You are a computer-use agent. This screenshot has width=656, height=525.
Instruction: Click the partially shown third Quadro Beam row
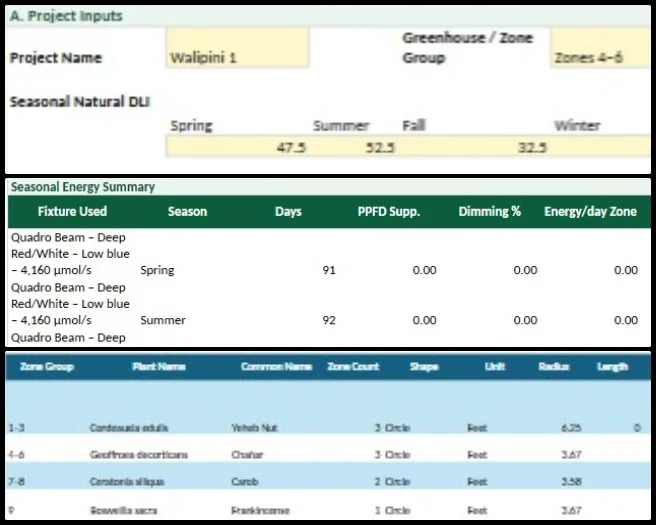click(68, 338)
